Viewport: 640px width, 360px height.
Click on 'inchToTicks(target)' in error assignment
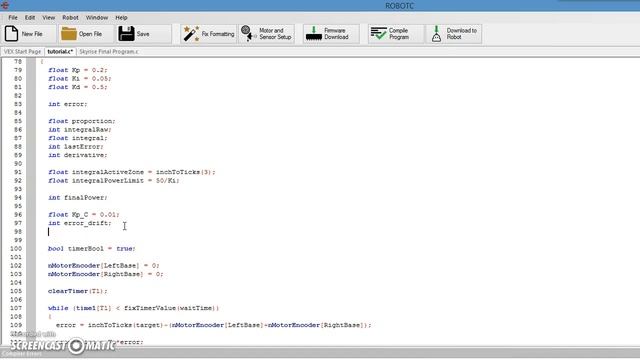pyautogui.click(x=126, y=325)
